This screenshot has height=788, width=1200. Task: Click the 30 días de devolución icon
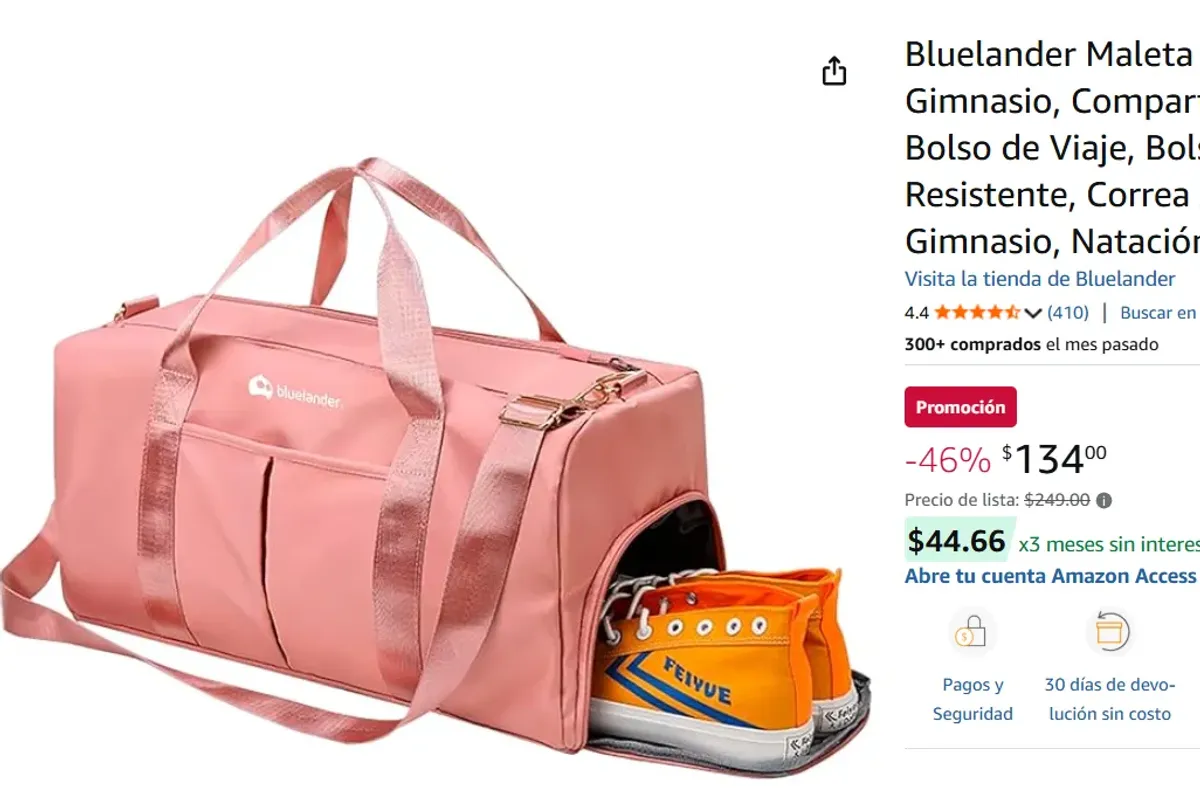pyautogui.click(x=1108, y=632)
